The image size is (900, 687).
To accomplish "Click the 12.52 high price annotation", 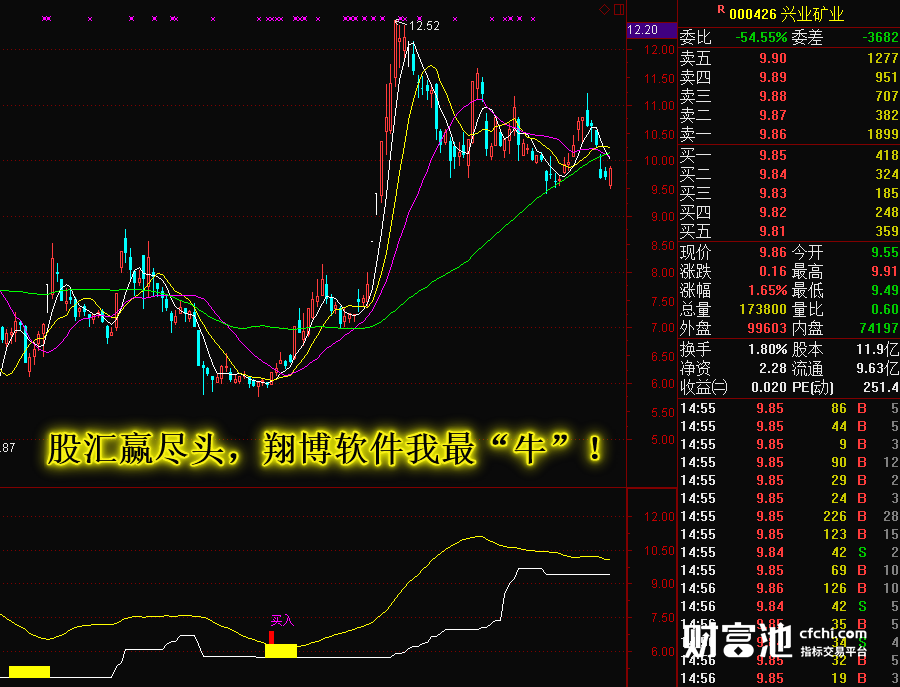I will pos(424,26).
